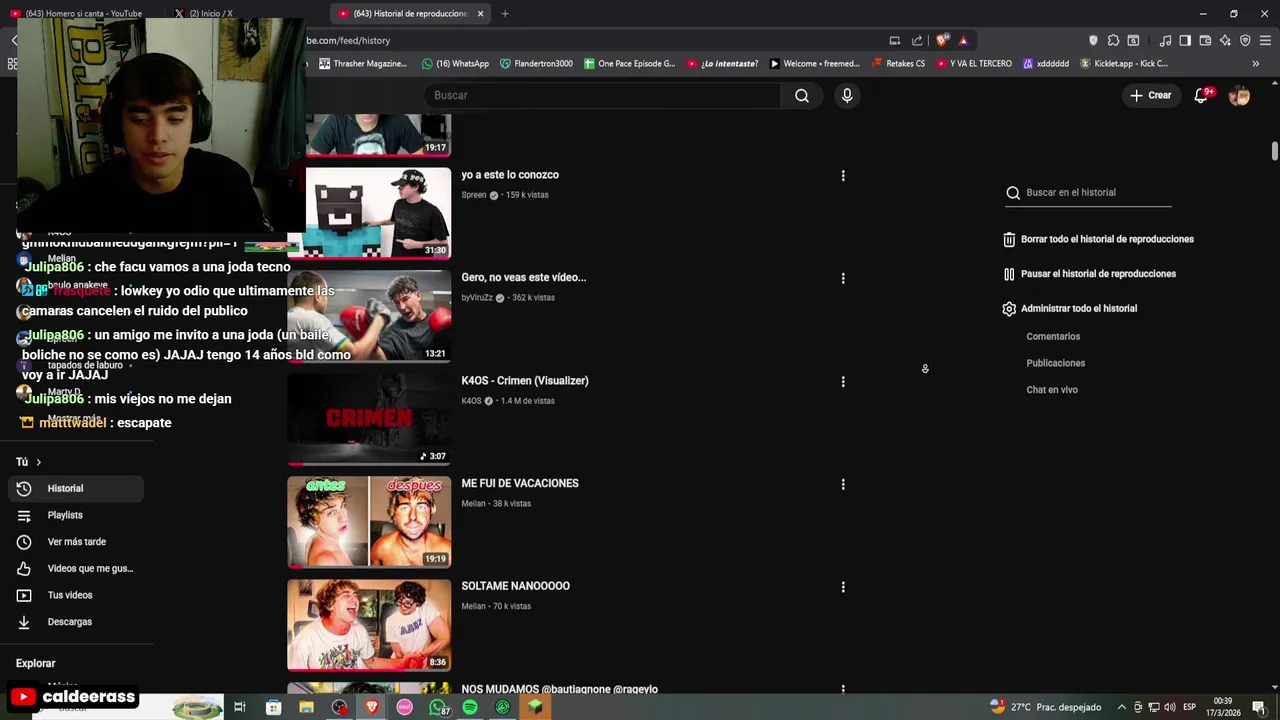This screenshot has width=1280, height=720.
Task: Open the Brave VPN shield icon
Action: click(x=1245, y=41)
